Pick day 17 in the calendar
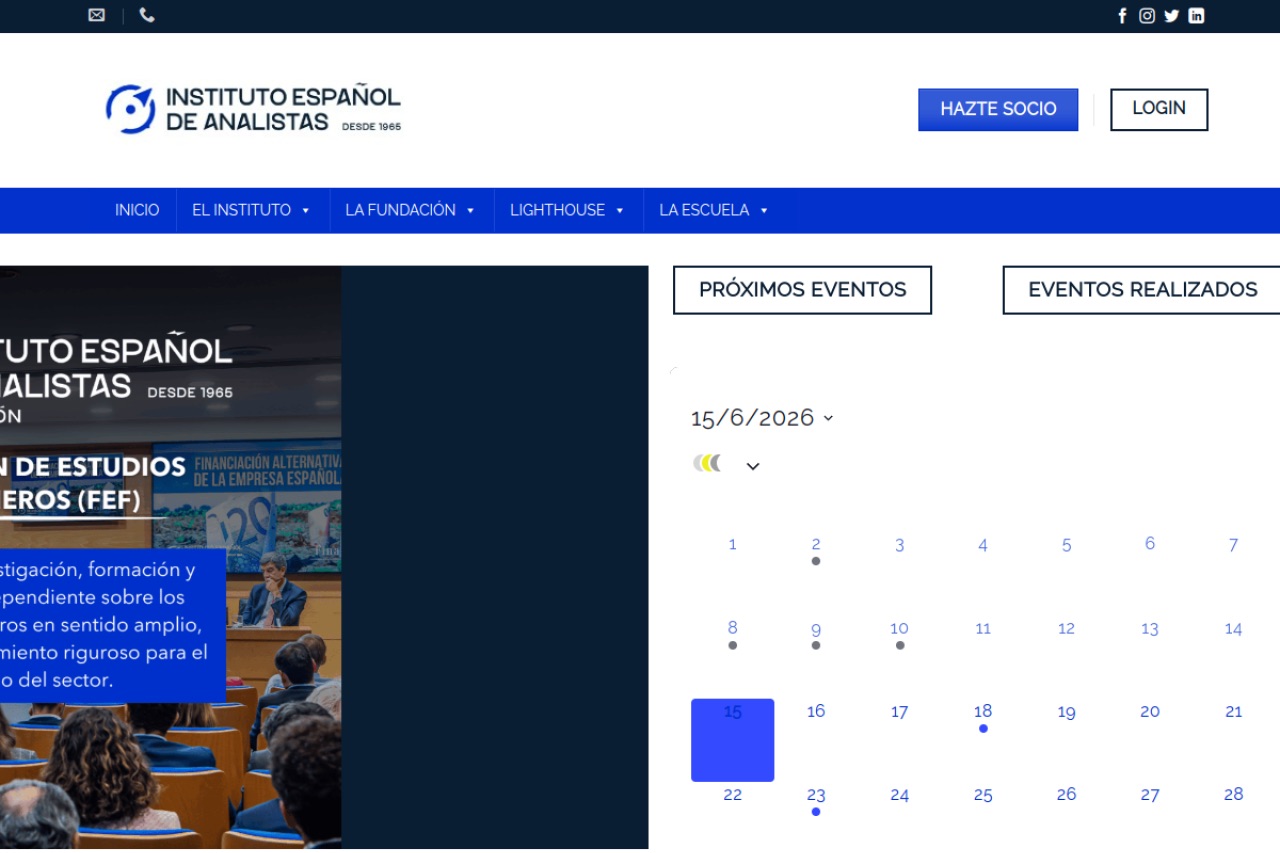 900,712
